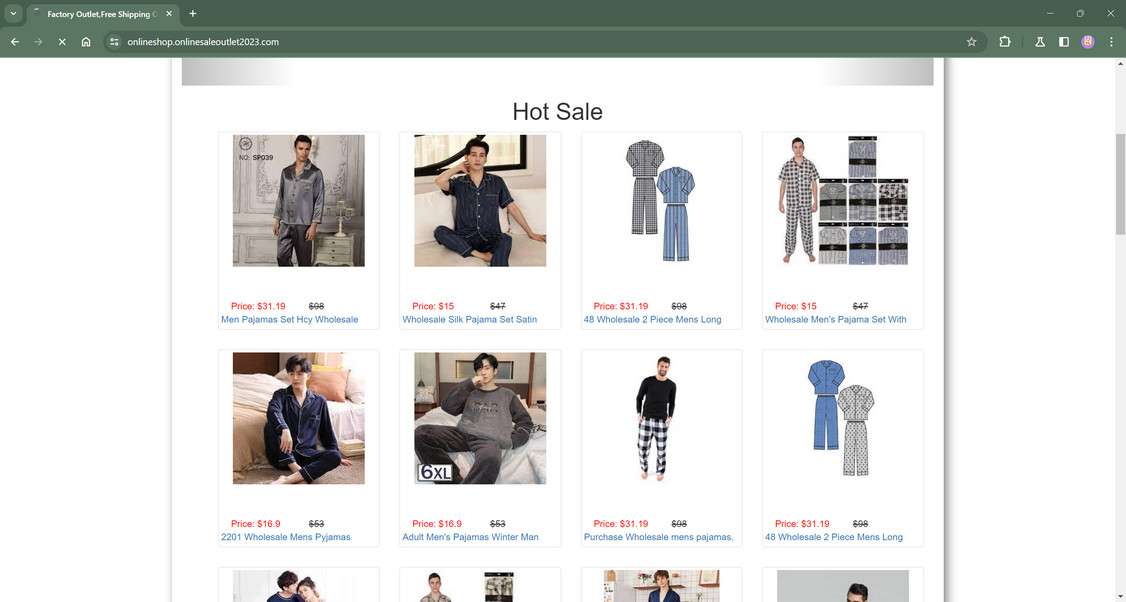Open the Chrome three-dot menu
This screenshot has height=602, width=1126.
[x=1111, y=42]
